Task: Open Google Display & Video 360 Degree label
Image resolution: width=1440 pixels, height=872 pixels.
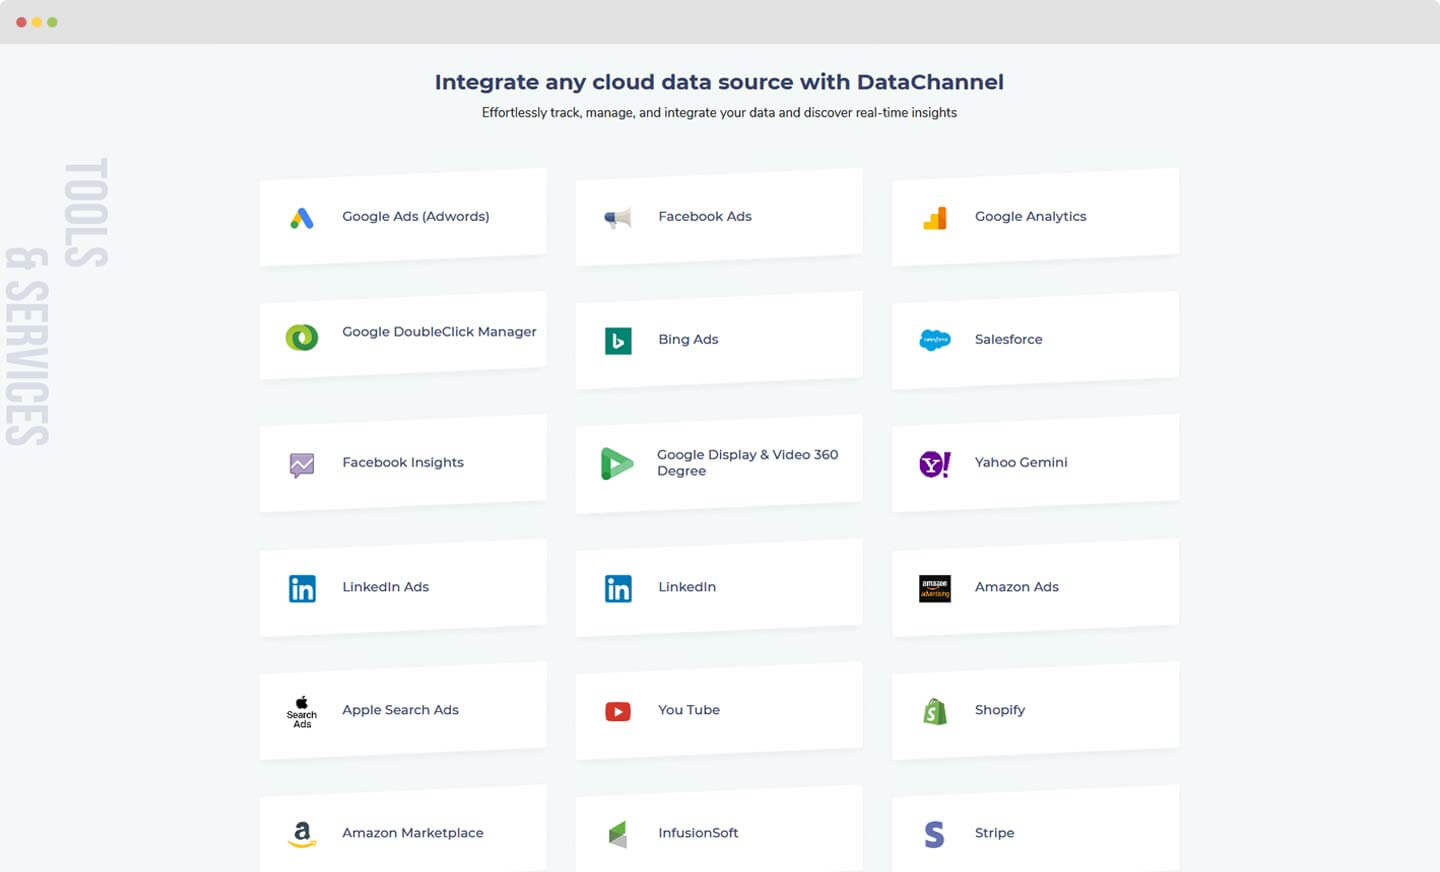Action: tap(747, 462)
